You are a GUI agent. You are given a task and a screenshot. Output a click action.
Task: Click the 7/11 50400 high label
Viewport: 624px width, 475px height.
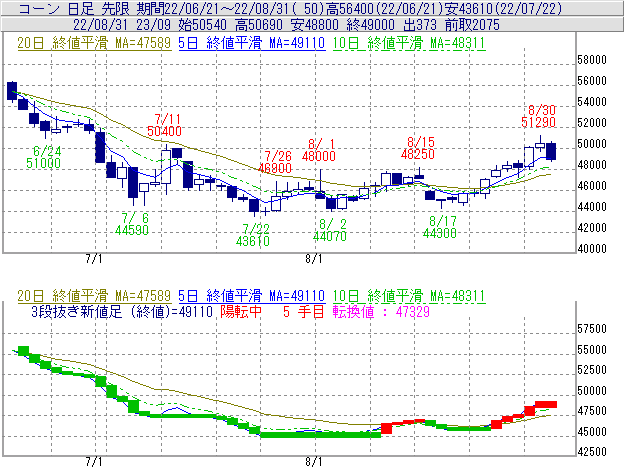point(164,125)
